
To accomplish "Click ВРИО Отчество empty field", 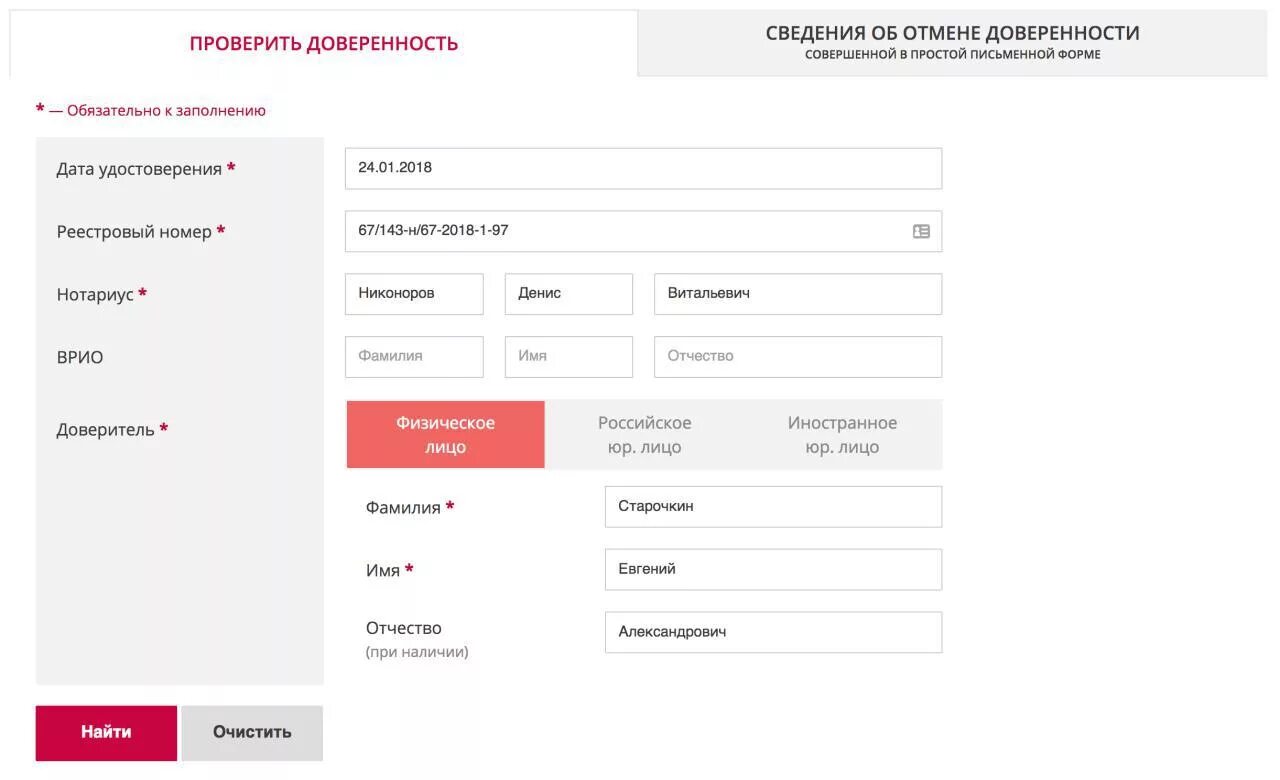I will pos(797,357).
